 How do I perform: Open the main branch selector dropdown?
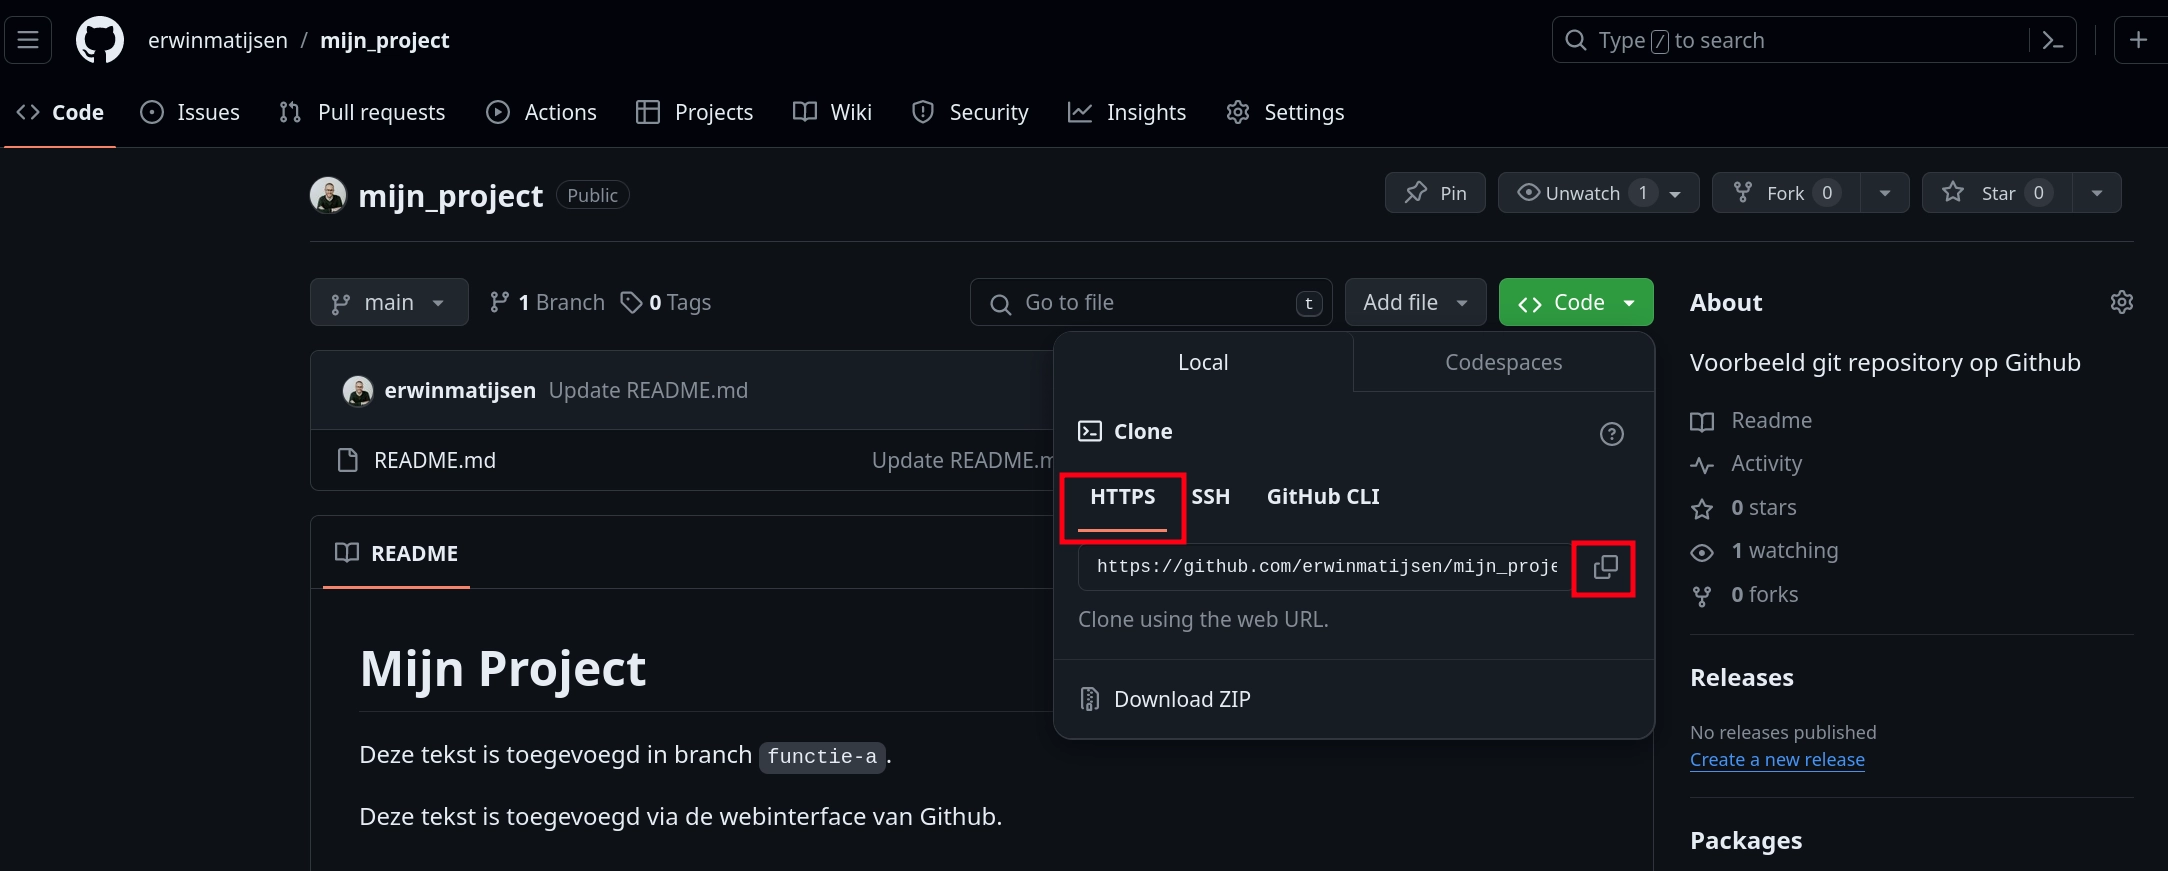pos(389,302)
